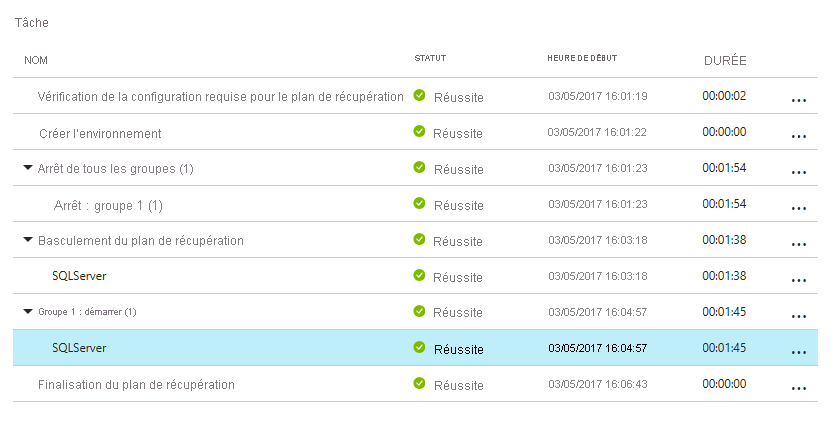The width and height of the screenshot is (839, 425).
Task: Open ellipsis menu for Basculement du plan row
Action: 798,244
